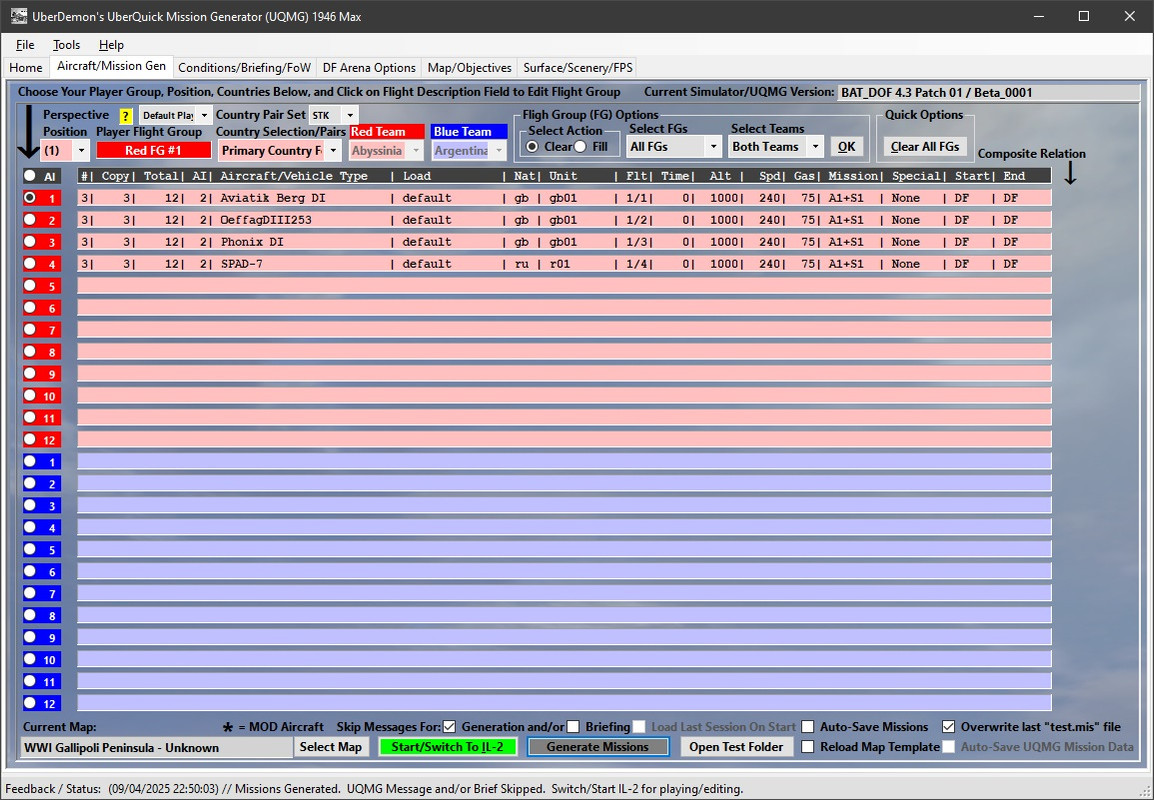Select the Fill action radio button
This screenshot has width=1154, height=800.
(581, 146)
